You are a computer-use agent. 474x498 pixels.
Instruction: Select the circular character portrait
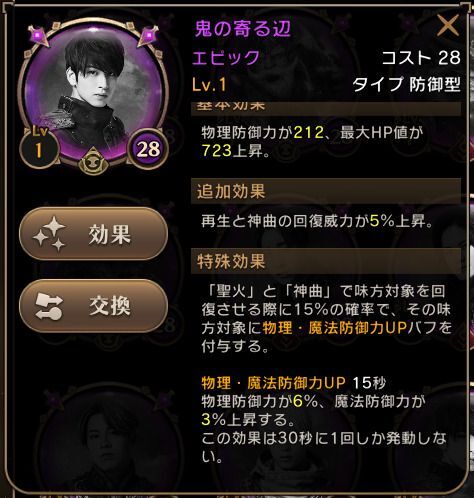click(x=93, y=92)
